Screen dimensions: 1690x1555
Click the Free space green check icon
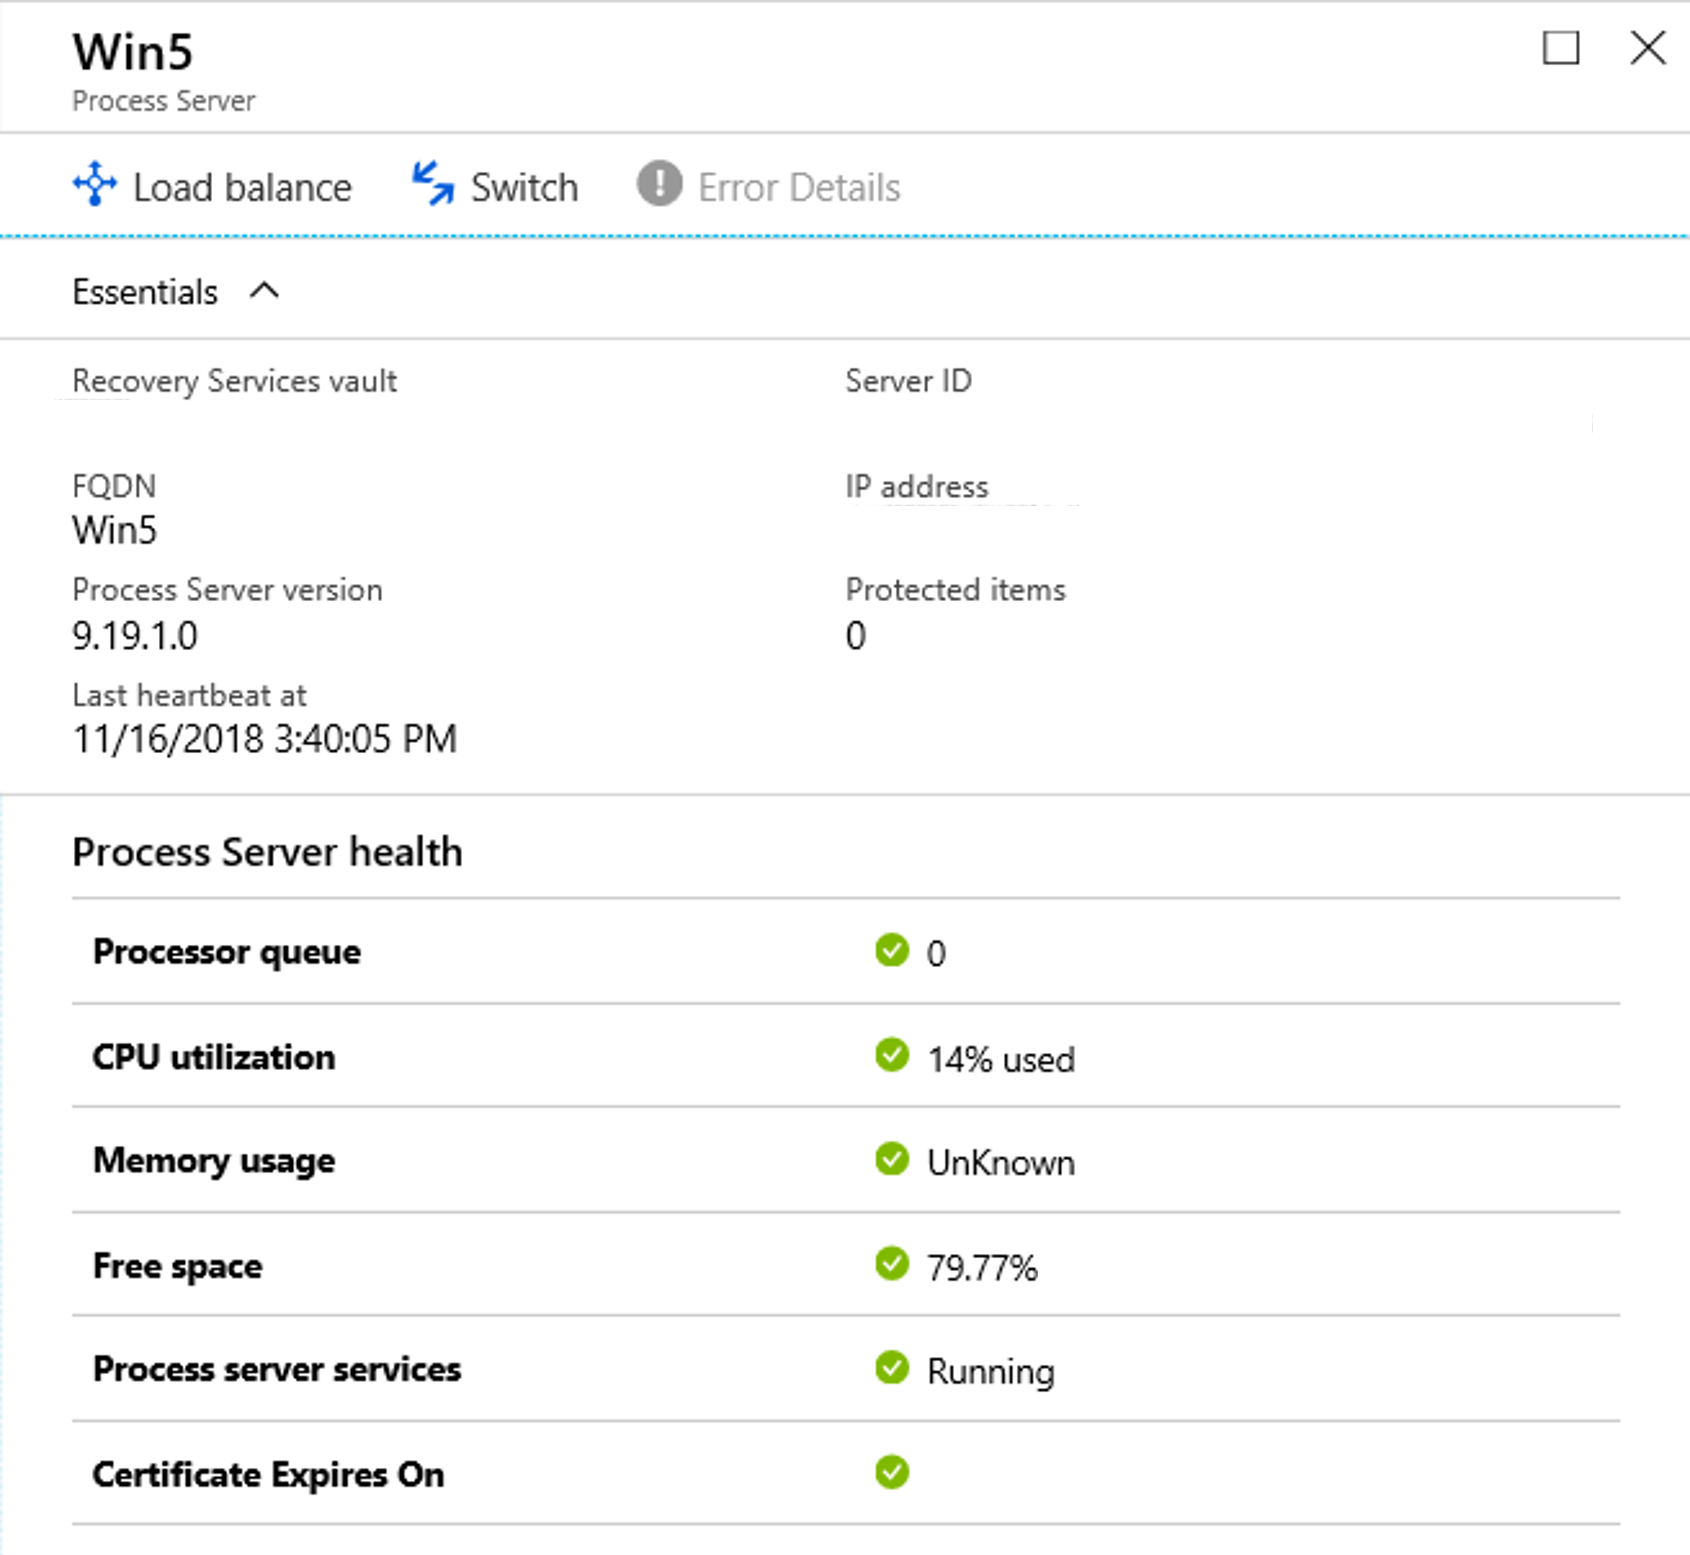pyautogui.click(x=891, y=1264)
